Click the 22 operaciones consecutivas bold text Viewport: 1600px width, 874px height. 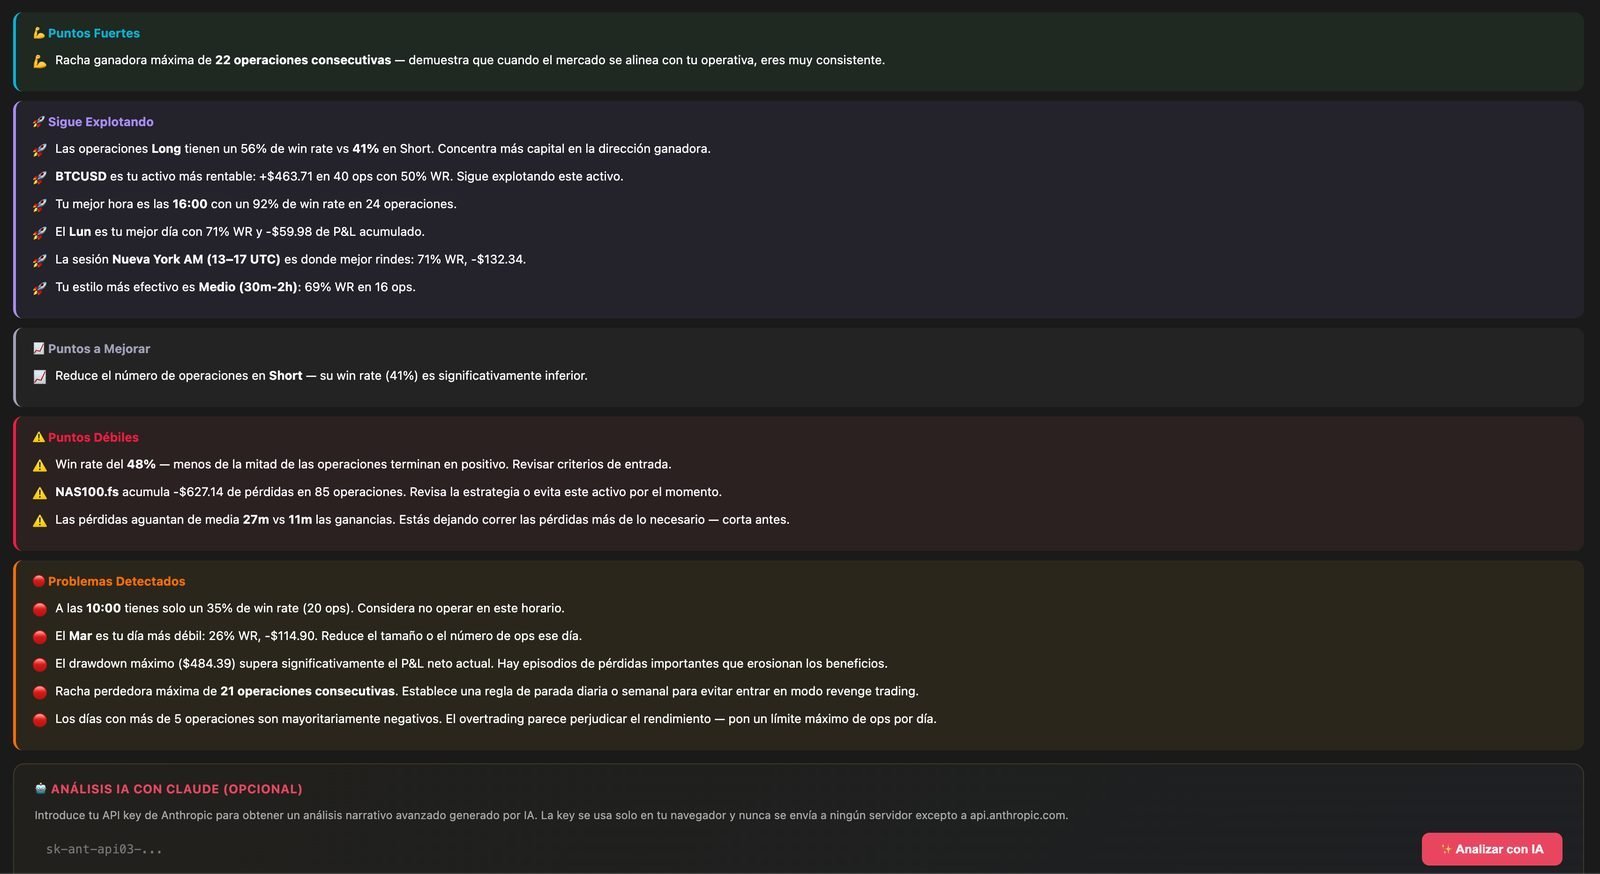pos(303,60)
